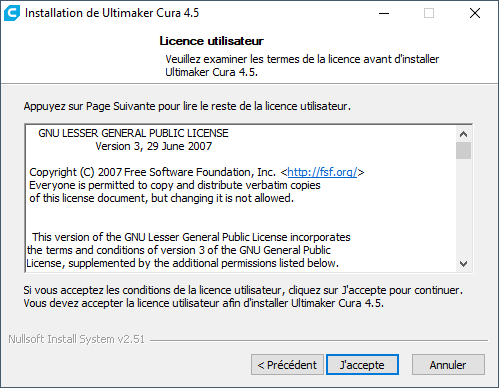Click the Nullsoft Install System v2.51 label
499x388 pixels.
point(77,339)
